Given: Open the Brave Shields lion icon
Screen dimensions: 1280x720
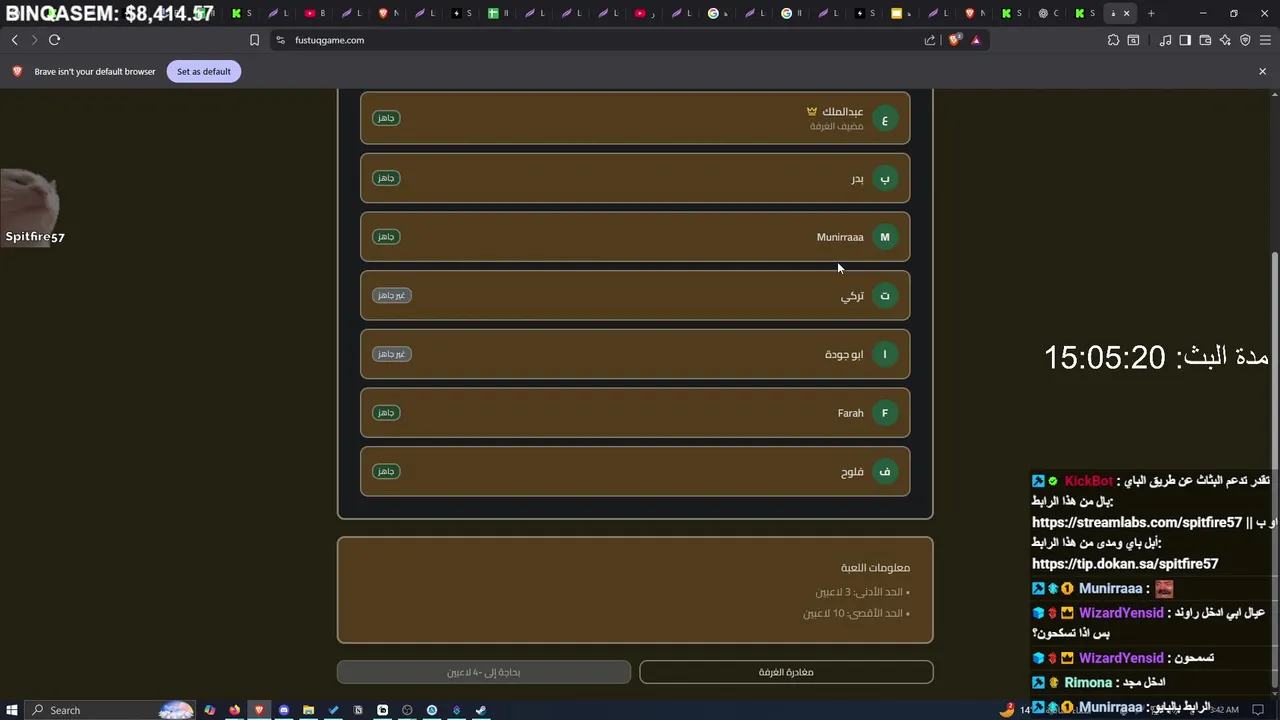Looking at the screenshot, I should pyautogui.click(x=955, y=40).
